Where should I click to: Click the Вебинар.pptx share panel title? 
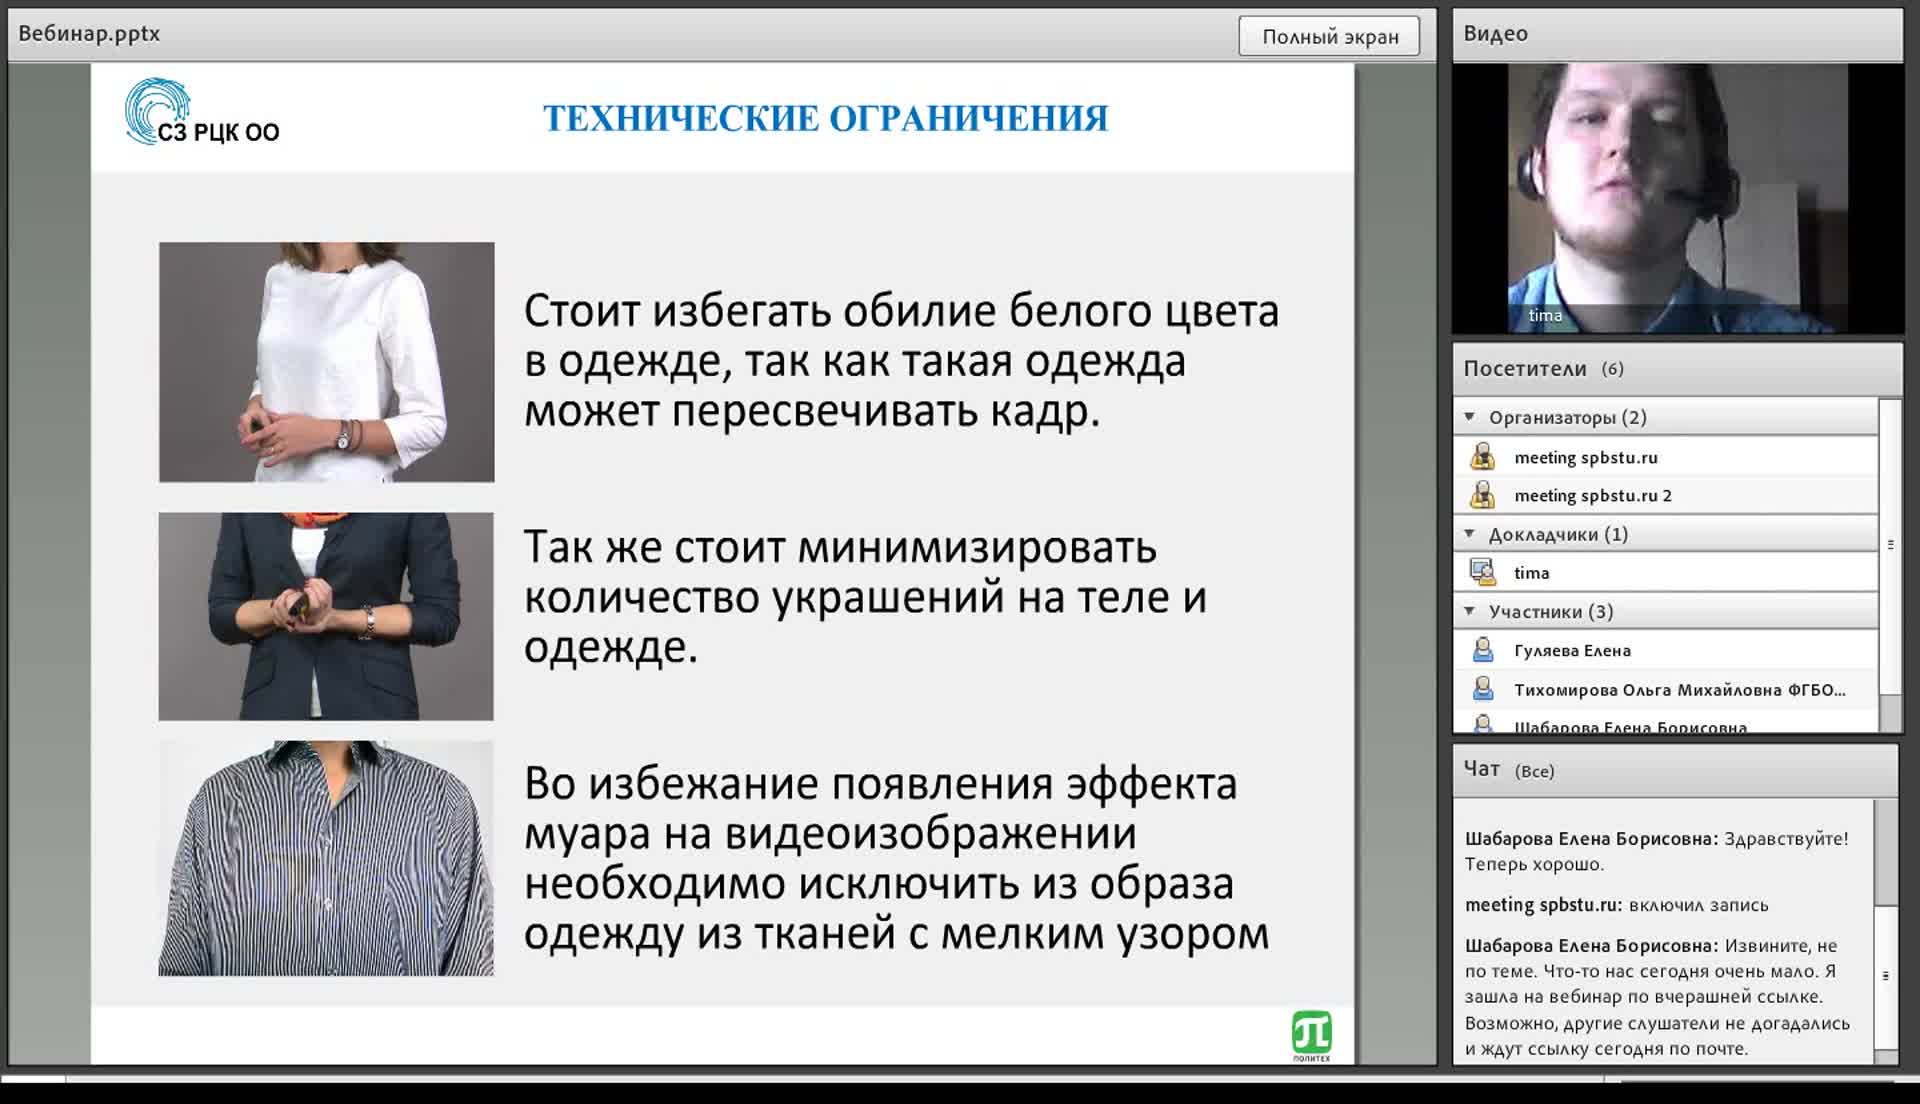point(89,33)
